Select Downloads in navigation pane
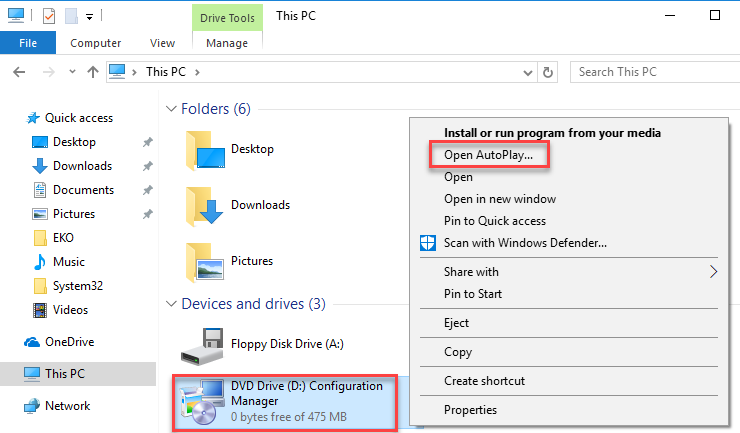Image resolution: width=740 pixels, height=433 pixels. (x=83, y=166)
